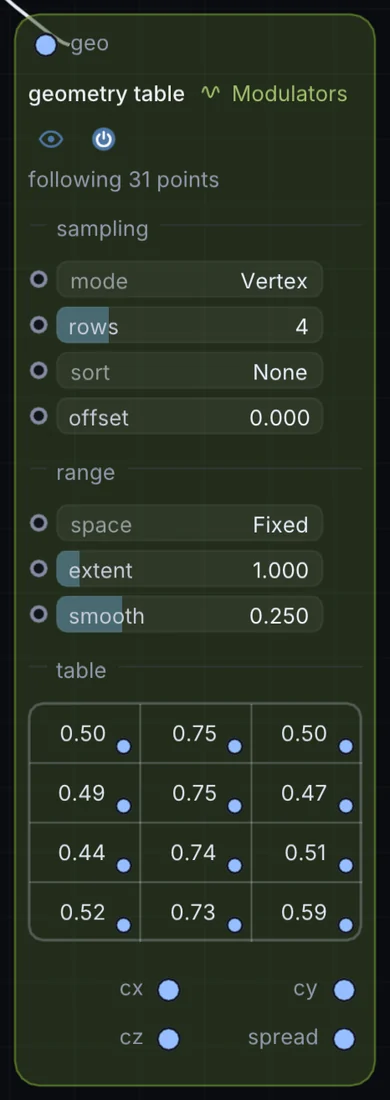
Task: Toggle the node power button
Action: [x=104, y=140]
